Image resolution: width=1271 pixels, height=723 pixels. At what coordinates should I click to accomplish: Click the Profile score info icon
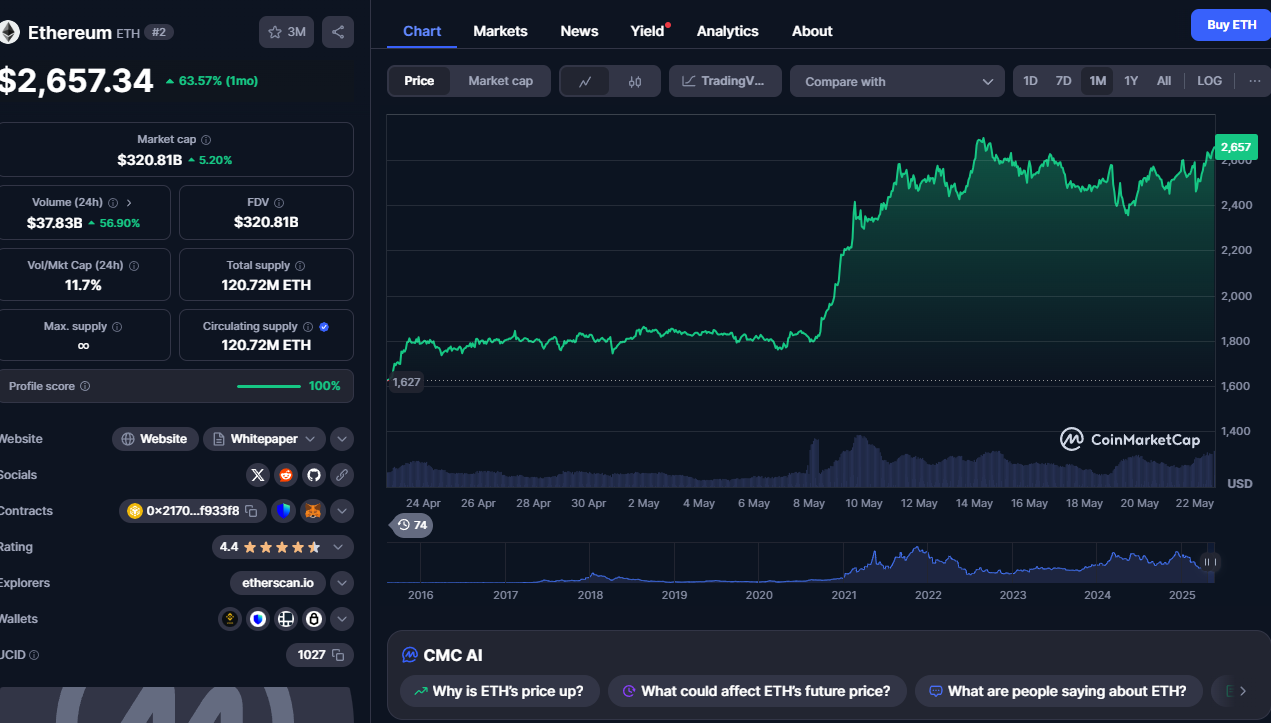click(85, 386)
